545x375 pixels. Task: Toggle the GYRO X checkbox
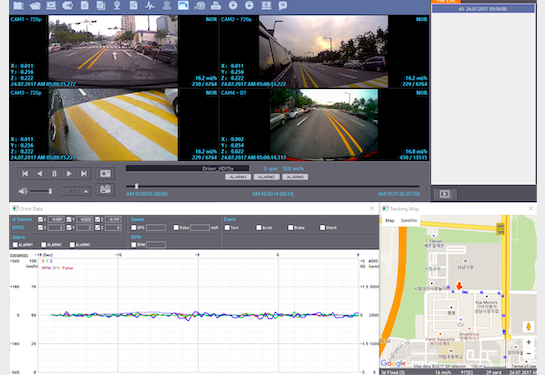[40, 227]
